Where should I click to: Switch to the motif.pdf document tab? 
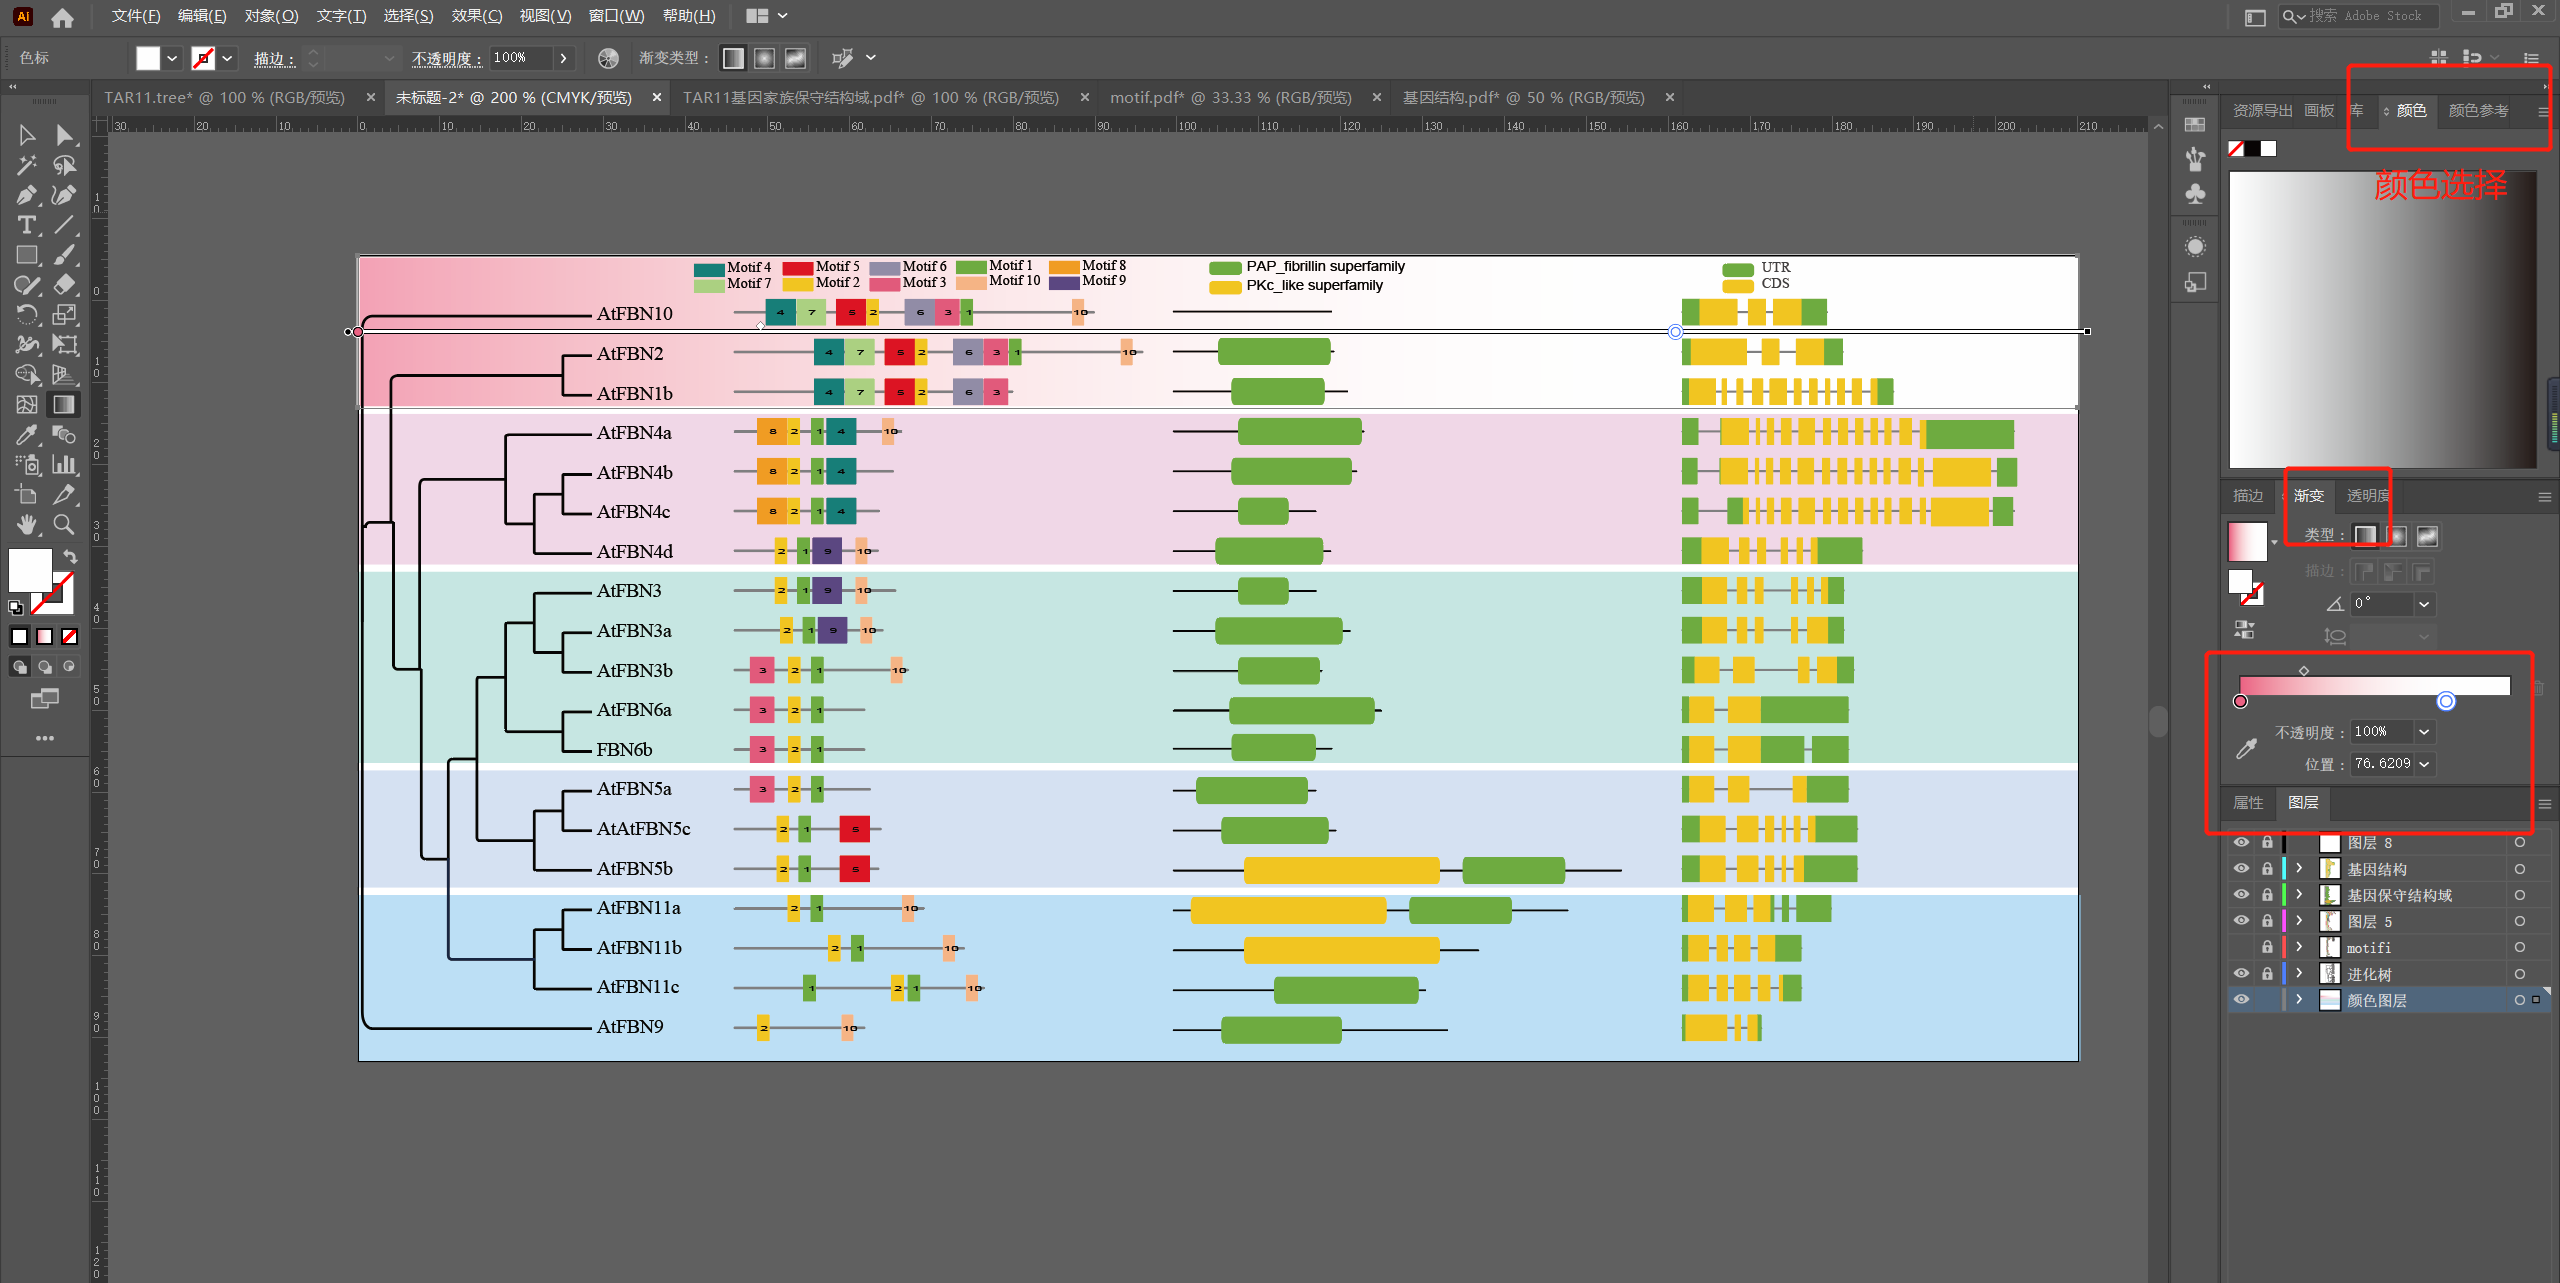click(x=1230, y=97)
